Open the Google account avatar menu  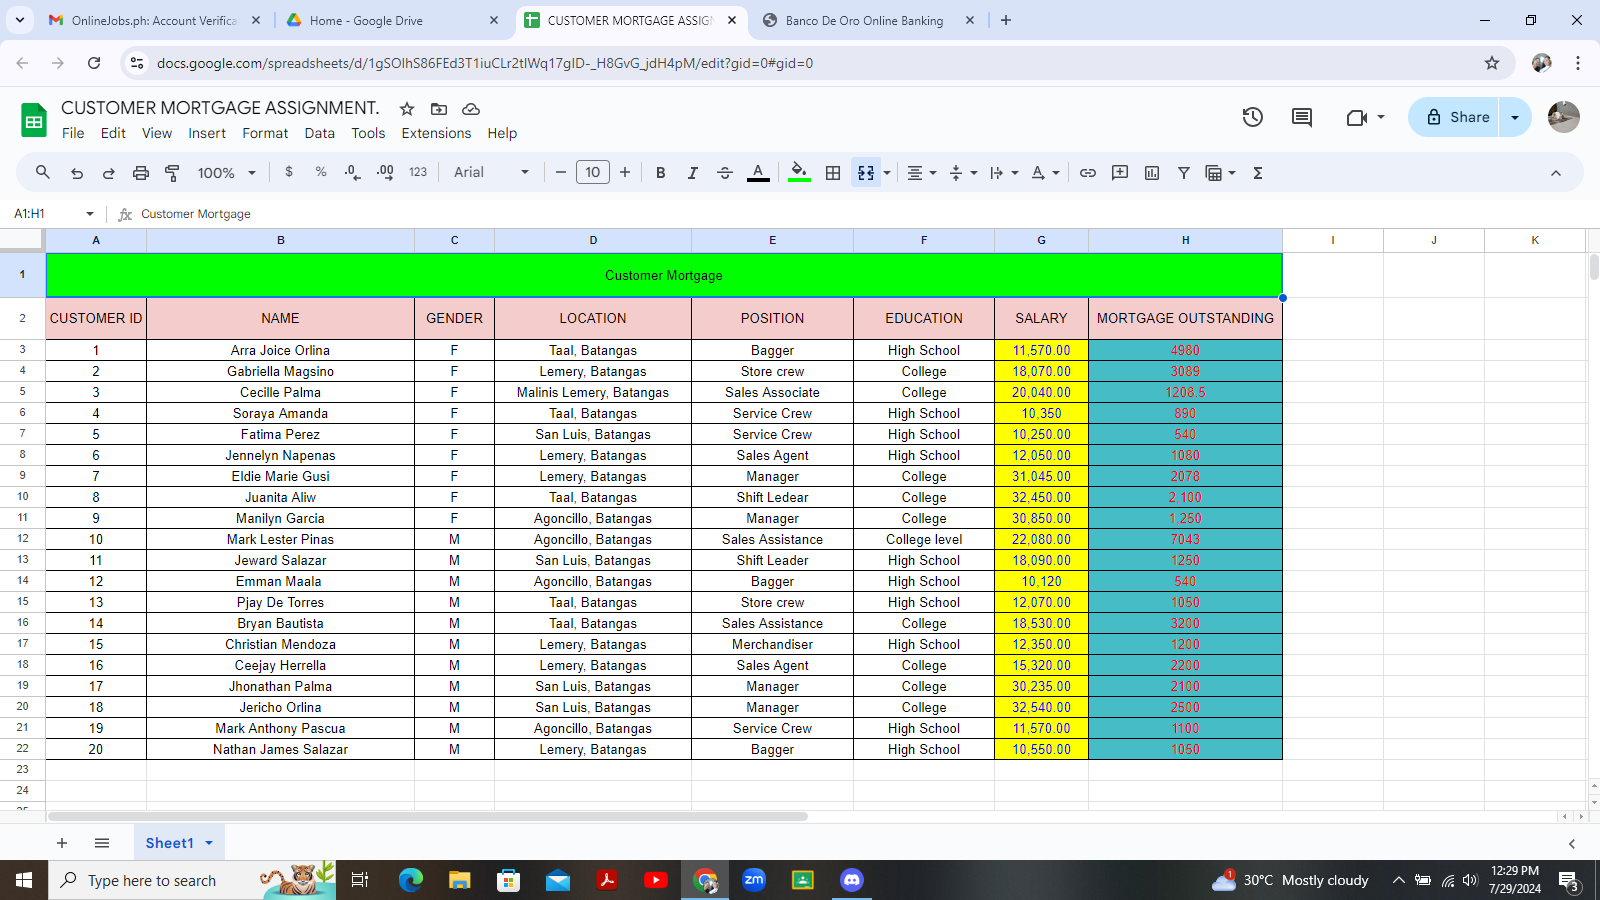coord(1564,117)
